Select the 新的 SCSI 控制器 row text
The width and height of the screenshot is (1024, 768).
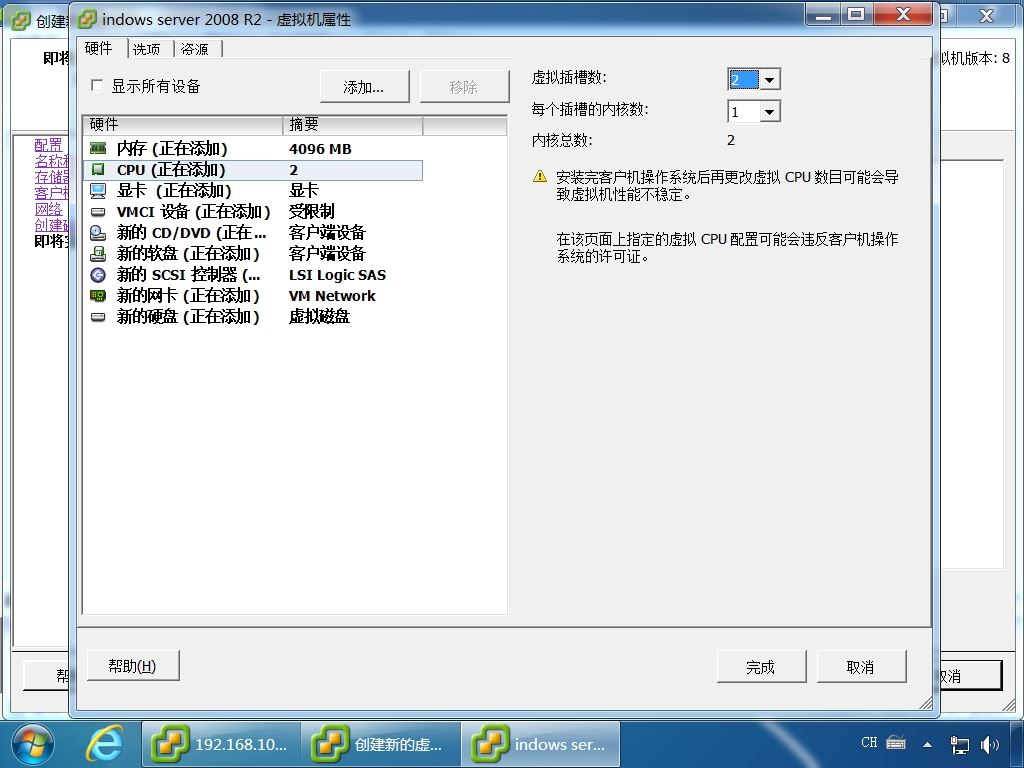click(188, 275)
